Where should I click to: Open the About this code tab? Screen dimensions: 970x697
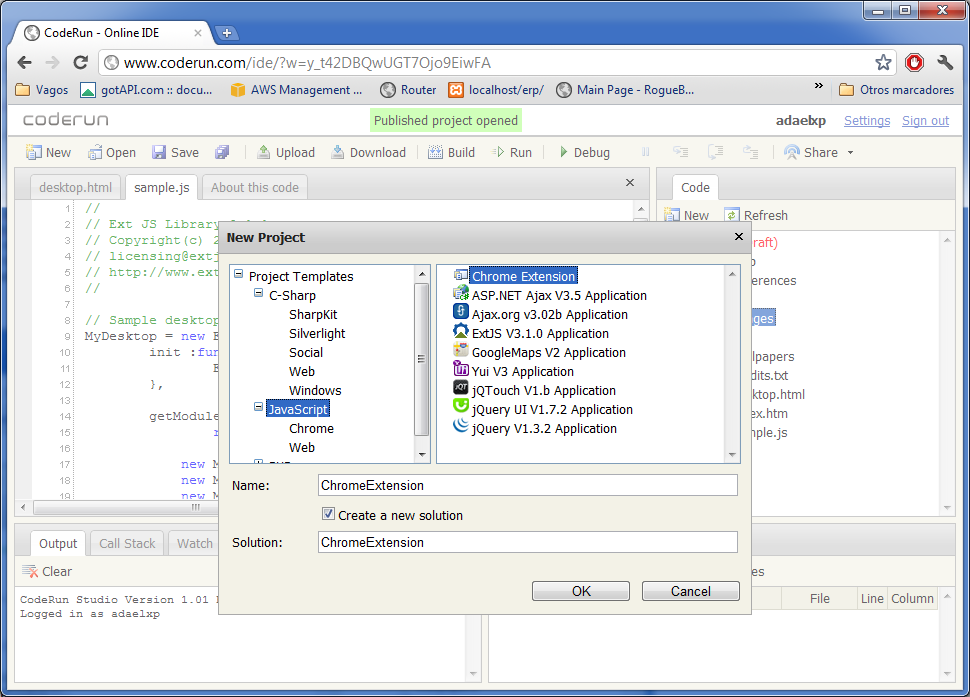[x=254, y=187]
